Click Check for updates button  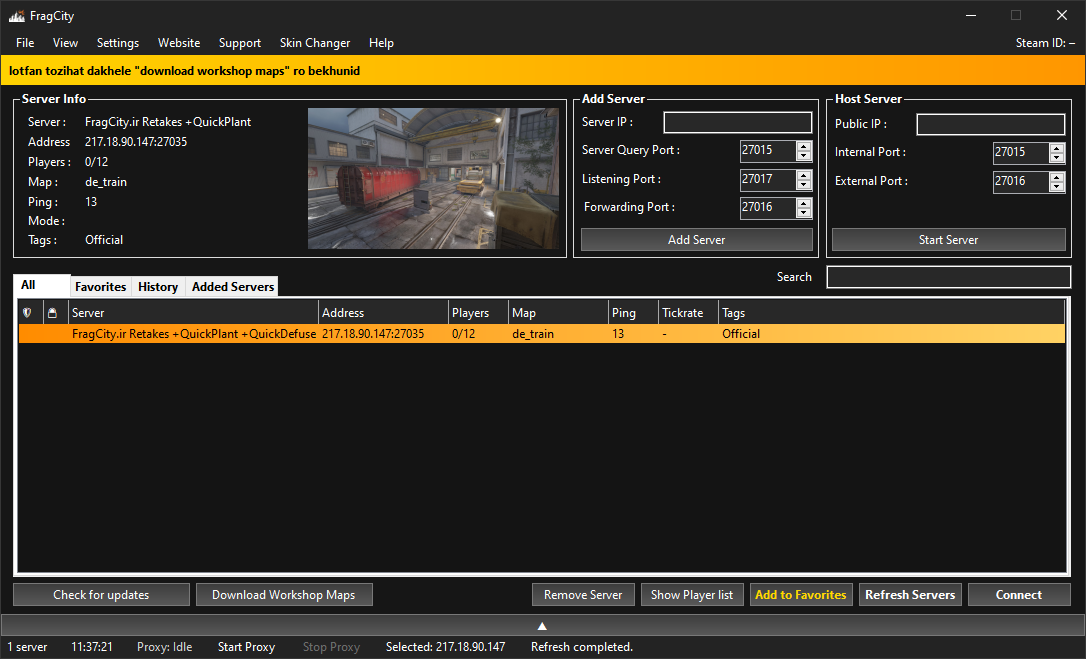tap(101, 595)
